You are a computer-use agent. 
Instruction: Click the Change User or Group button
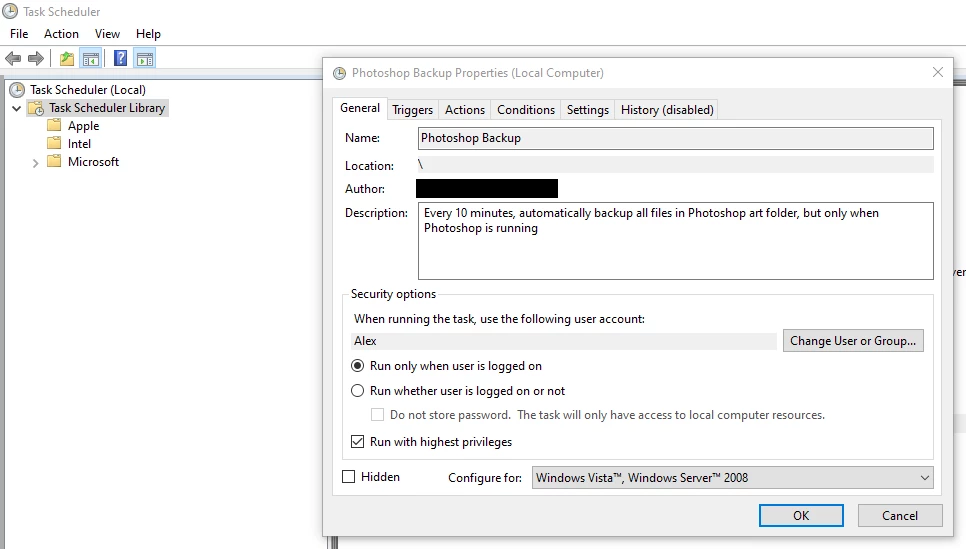point(853,341)
